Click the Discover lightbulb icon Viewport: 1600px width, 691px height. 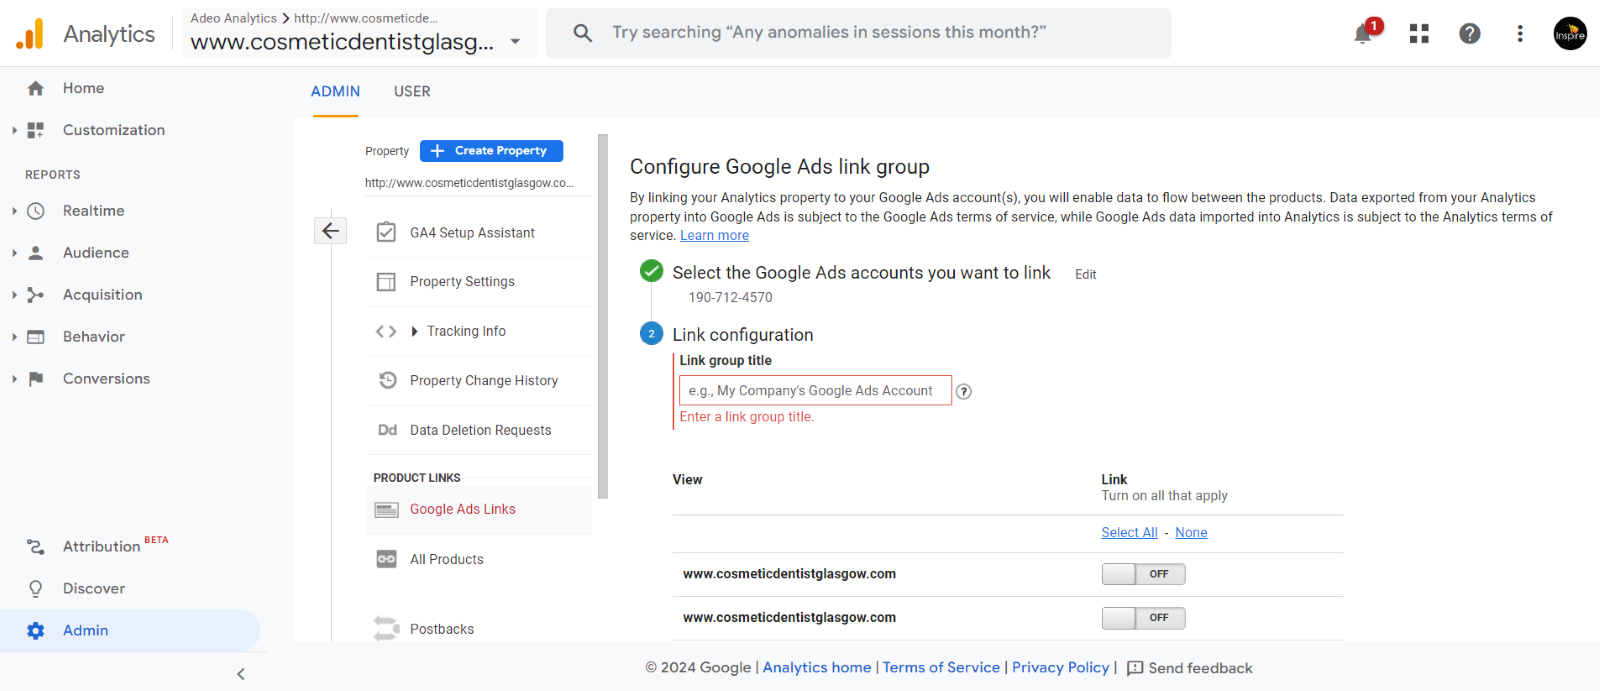pyautogui.click(x=36, y=589)
